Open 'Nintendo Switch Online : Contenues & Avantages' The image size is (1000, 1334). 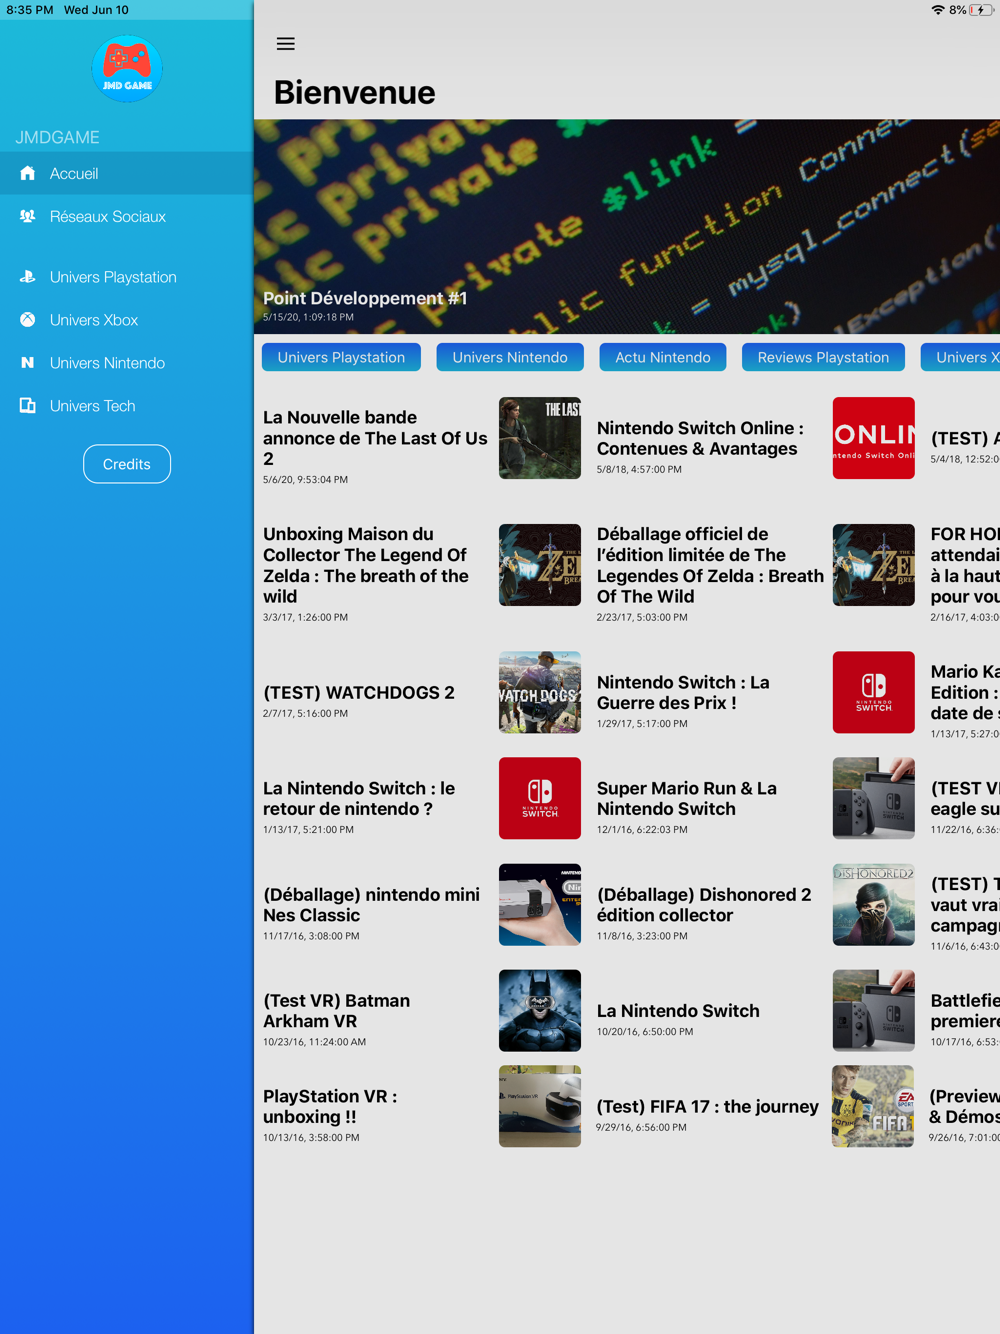[700, 438]
